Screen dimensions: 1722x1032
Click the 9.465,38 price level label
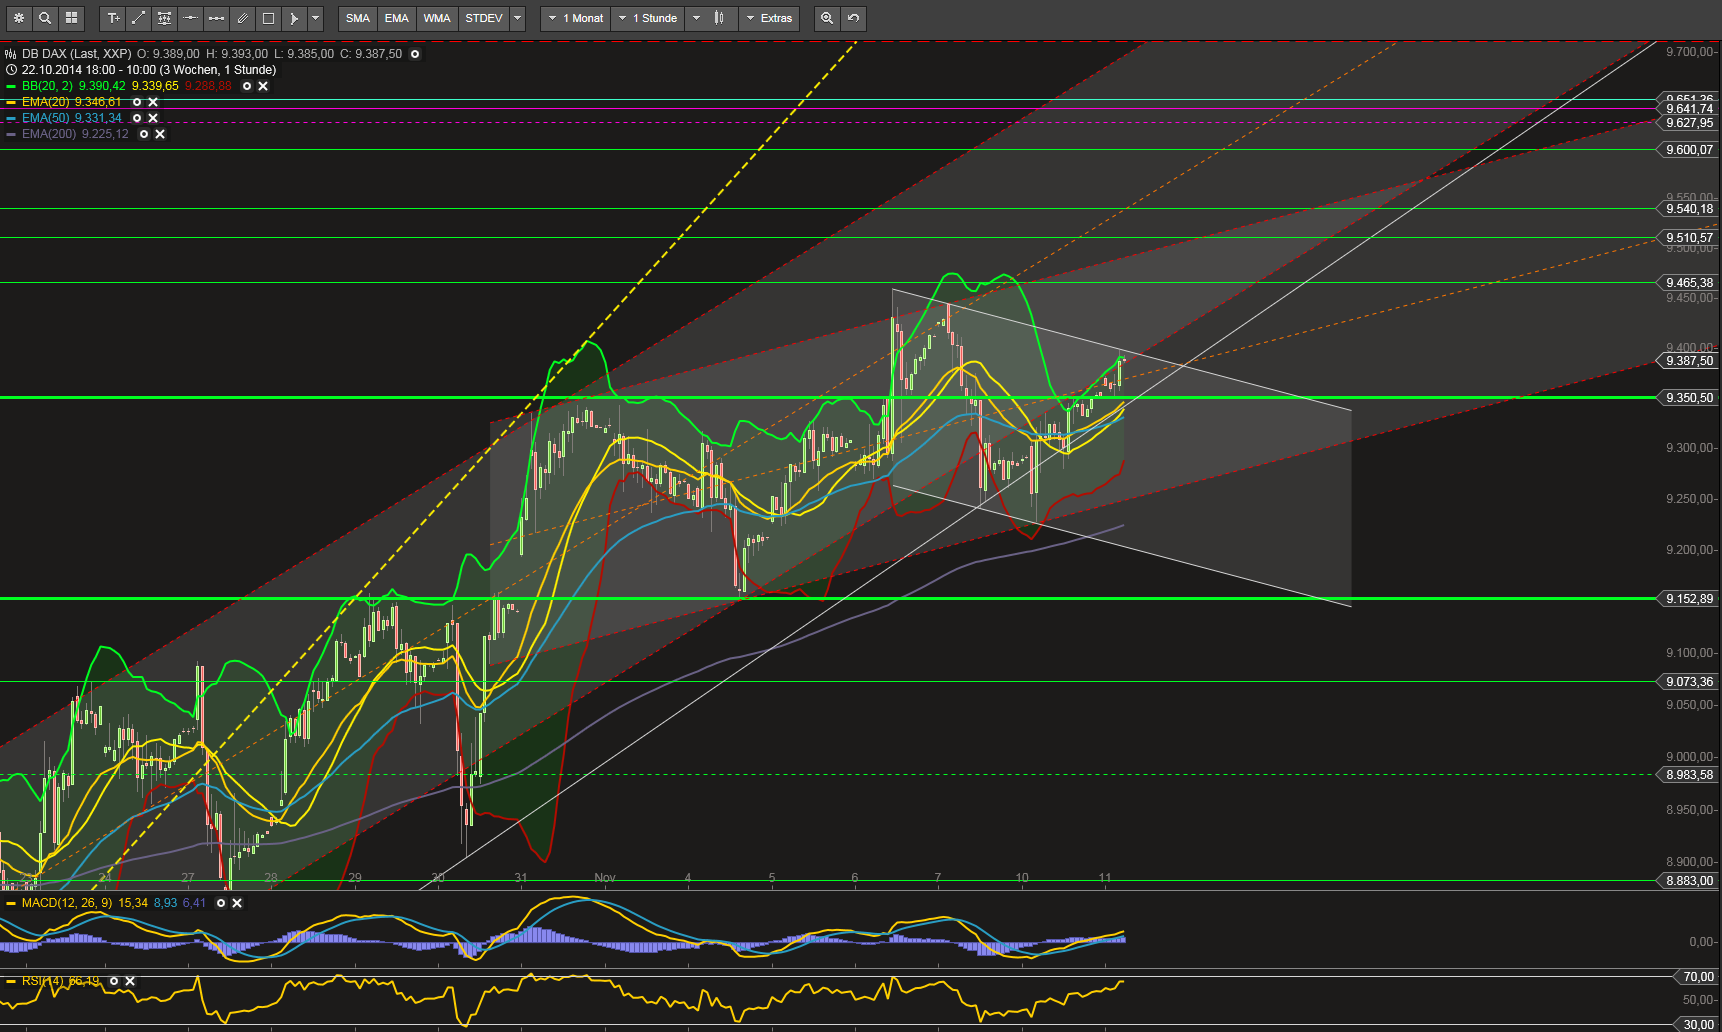(x=1689, y=283)
